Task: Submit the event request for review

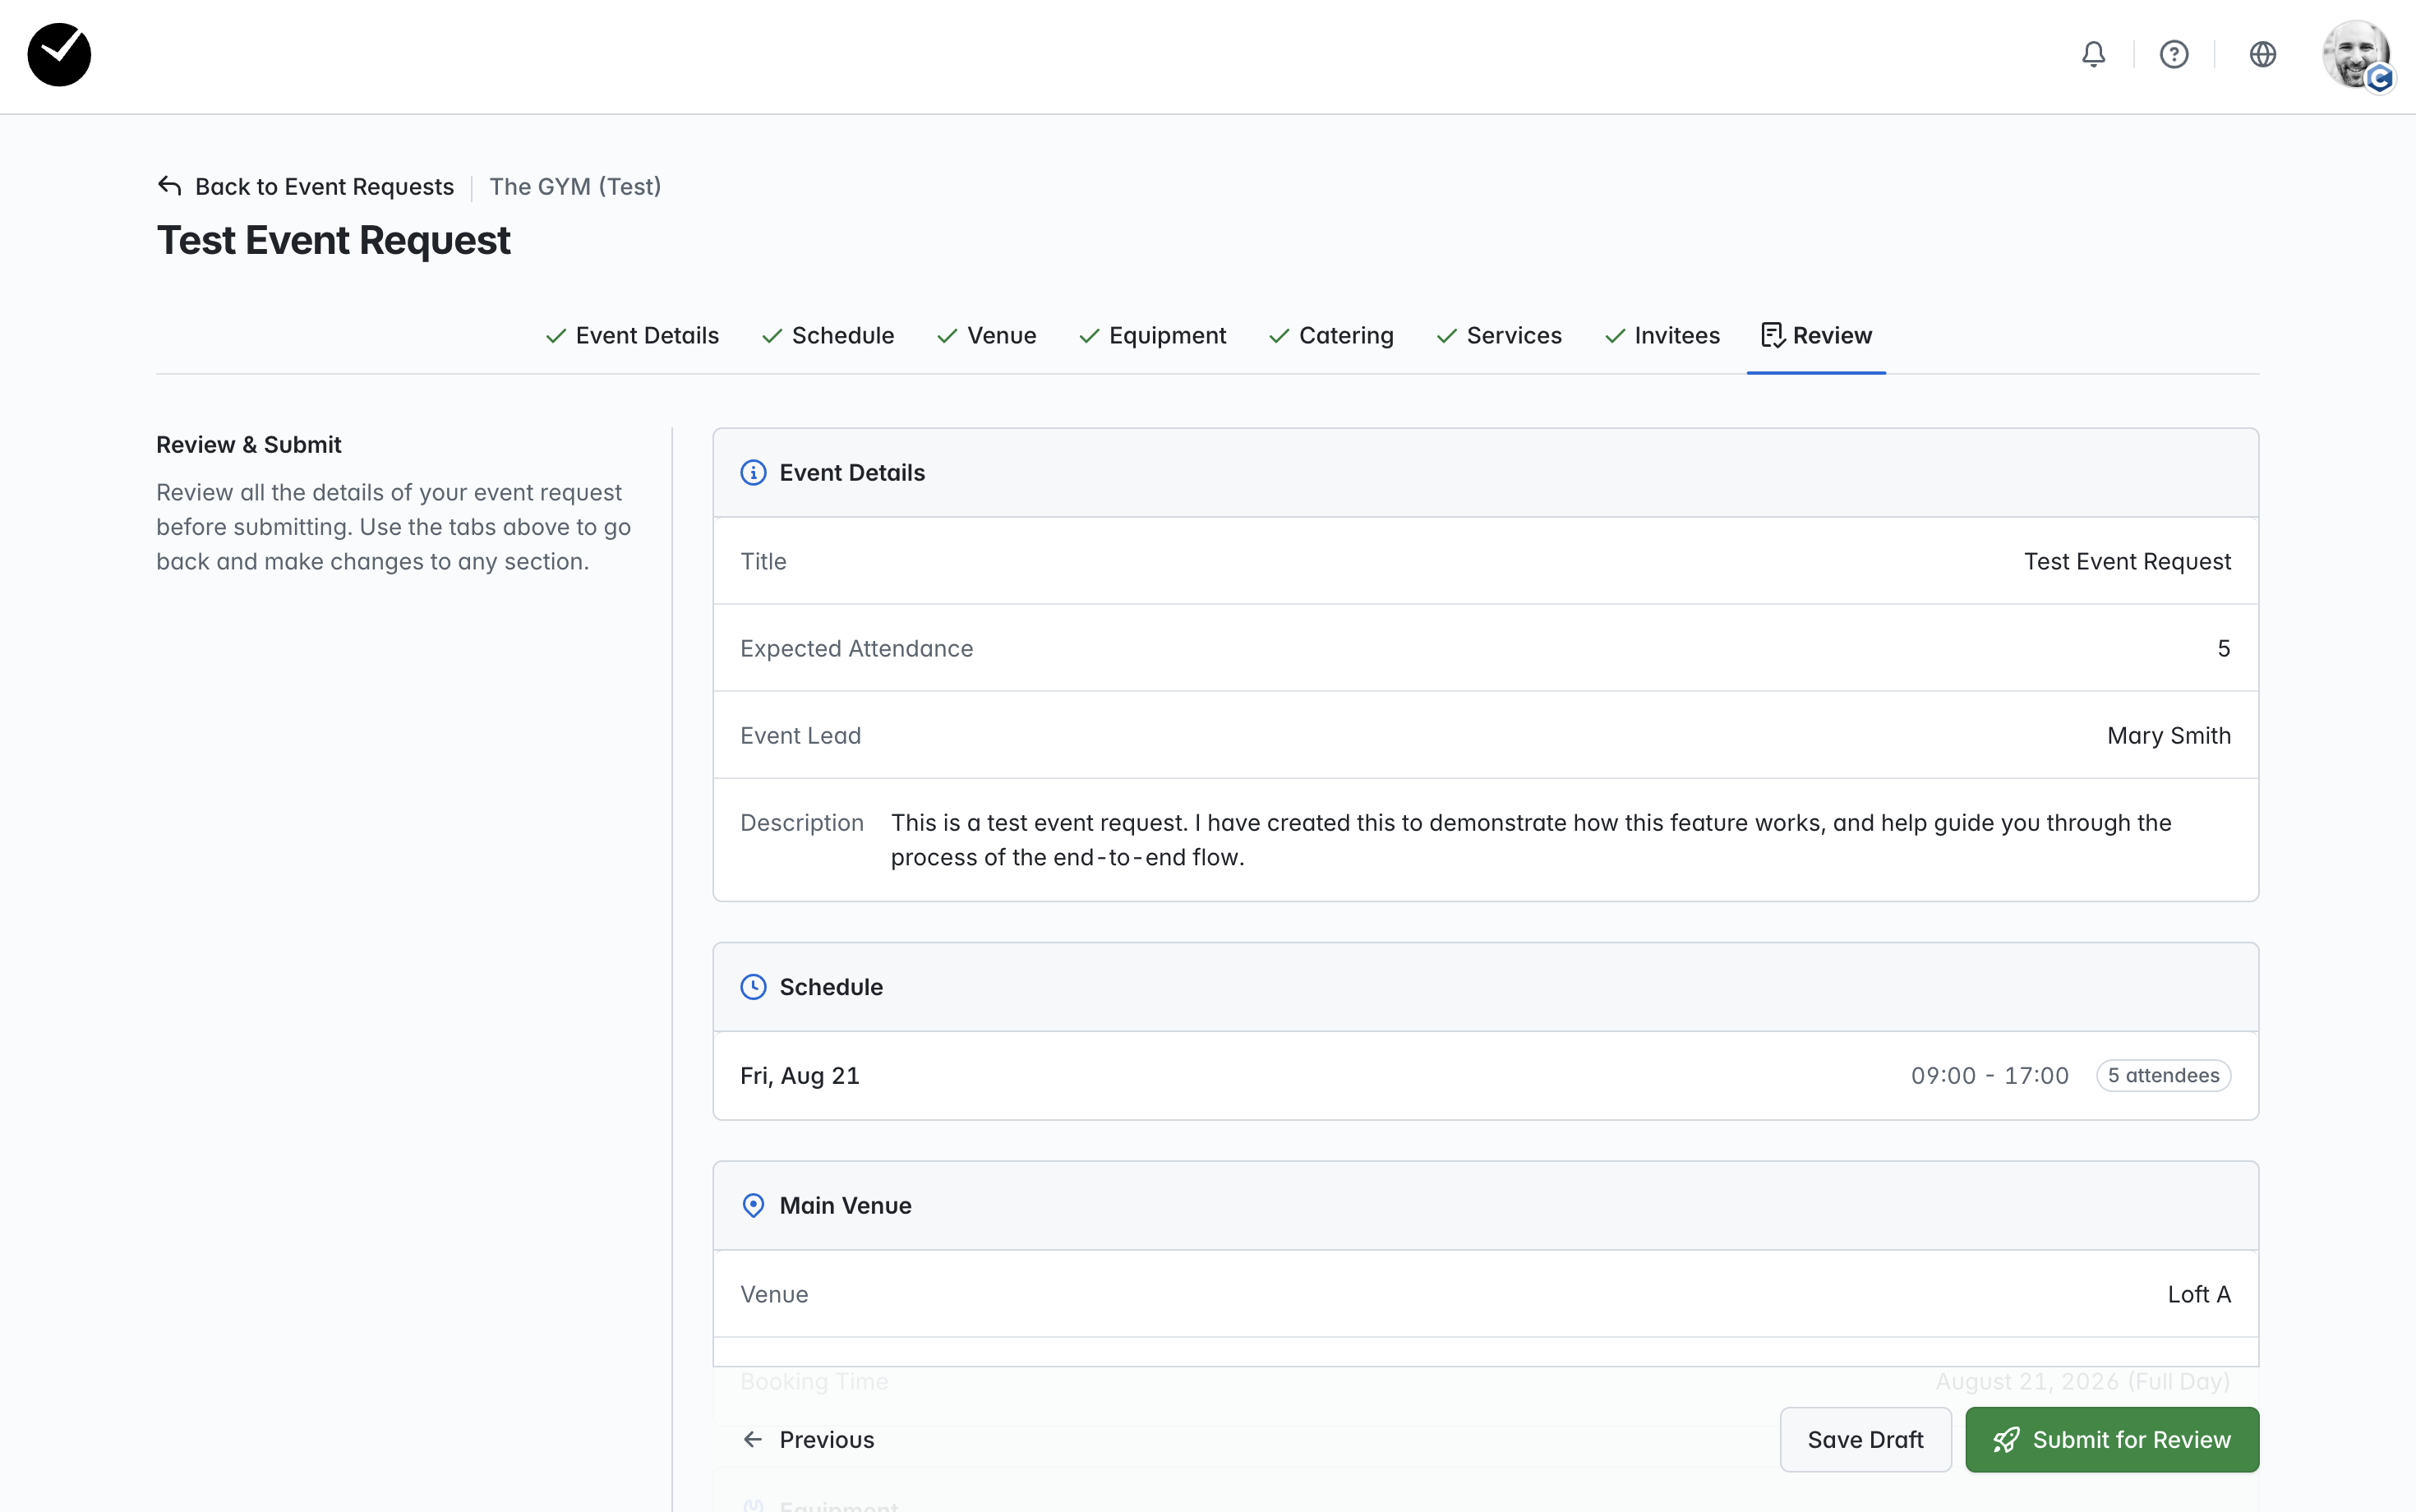Action: pos(2112,1440)
